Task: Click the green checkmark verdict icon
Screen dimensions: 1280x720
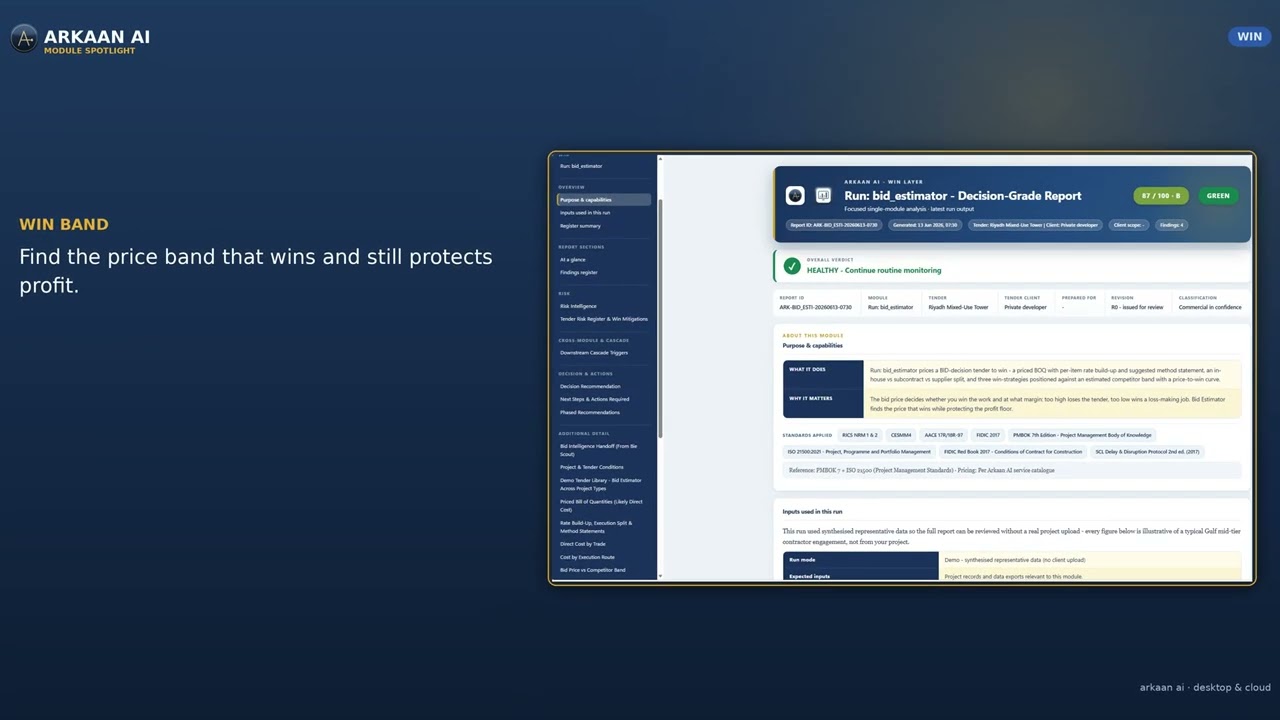Action: point(792,266)
